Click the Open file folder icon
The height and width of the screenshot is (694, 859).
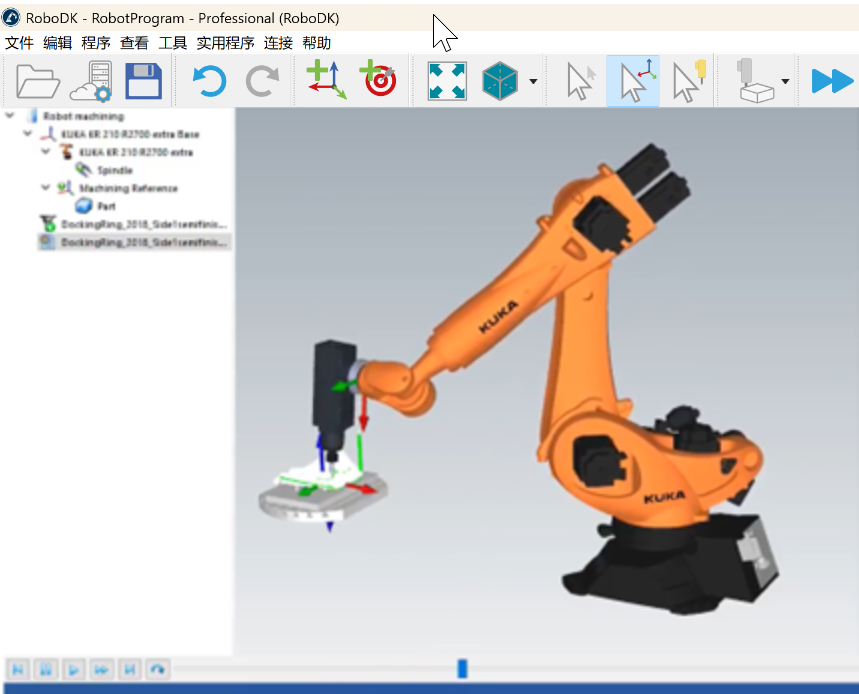39,81
